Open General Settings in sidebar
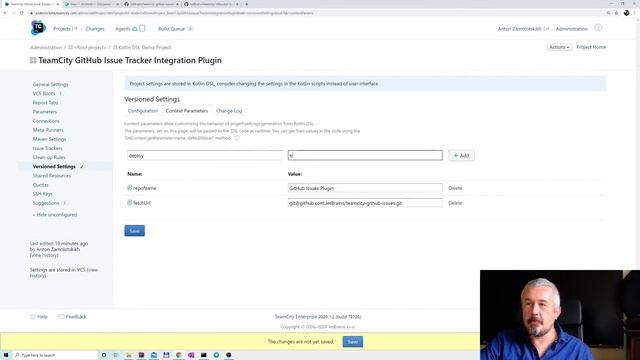The height and width of the screenshot is (360, 640). (x=50, y=84)
